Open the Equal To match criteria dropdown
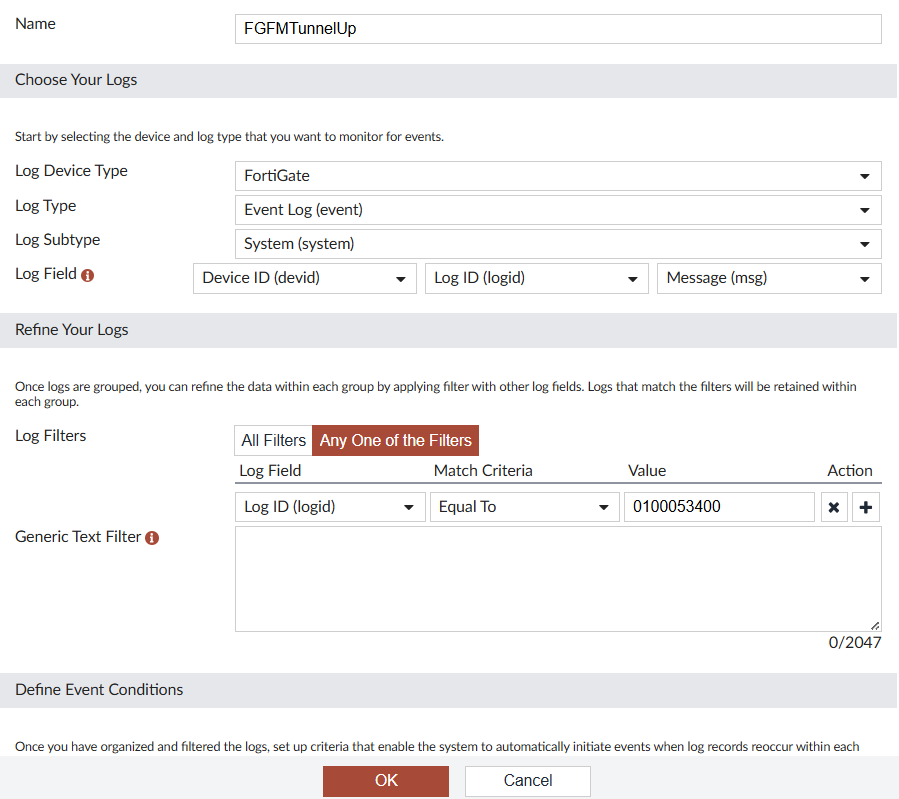 pos(525,507)
